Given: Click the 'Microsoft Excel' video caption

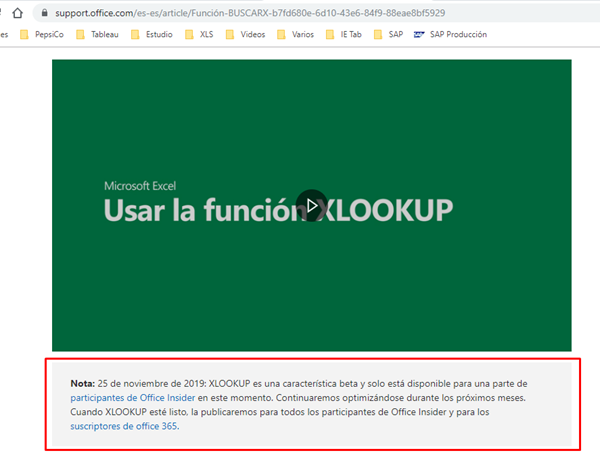Looking at the screenshot, I should 140,186.
